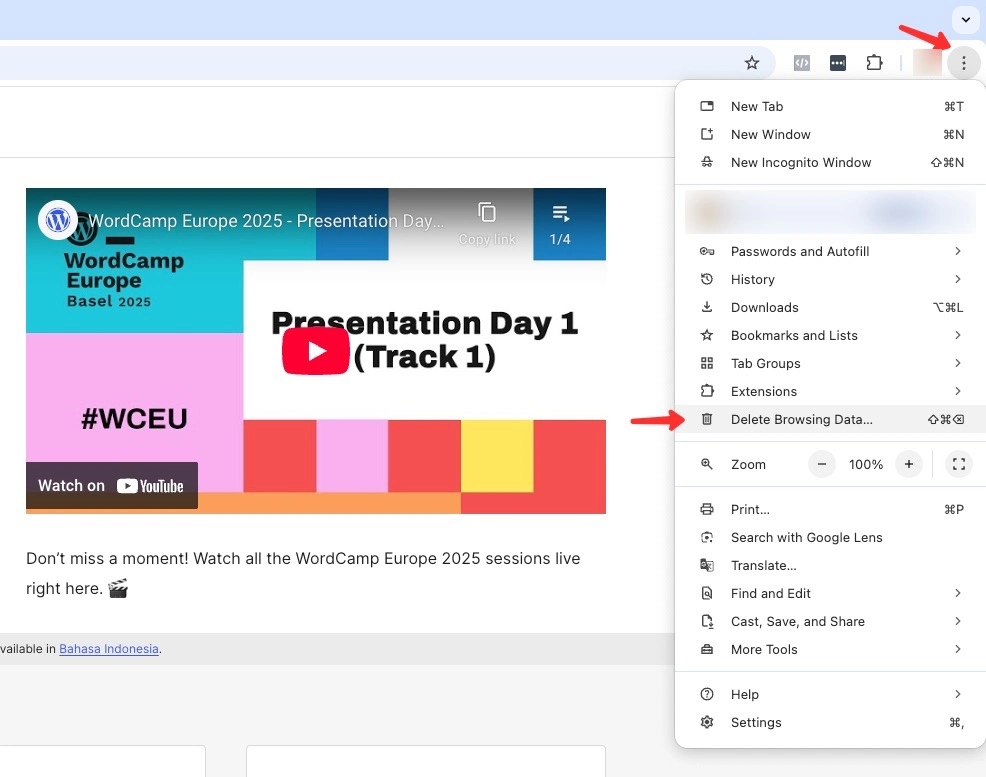Open the Help submenu
986x777 pixels.
[831, 694]
